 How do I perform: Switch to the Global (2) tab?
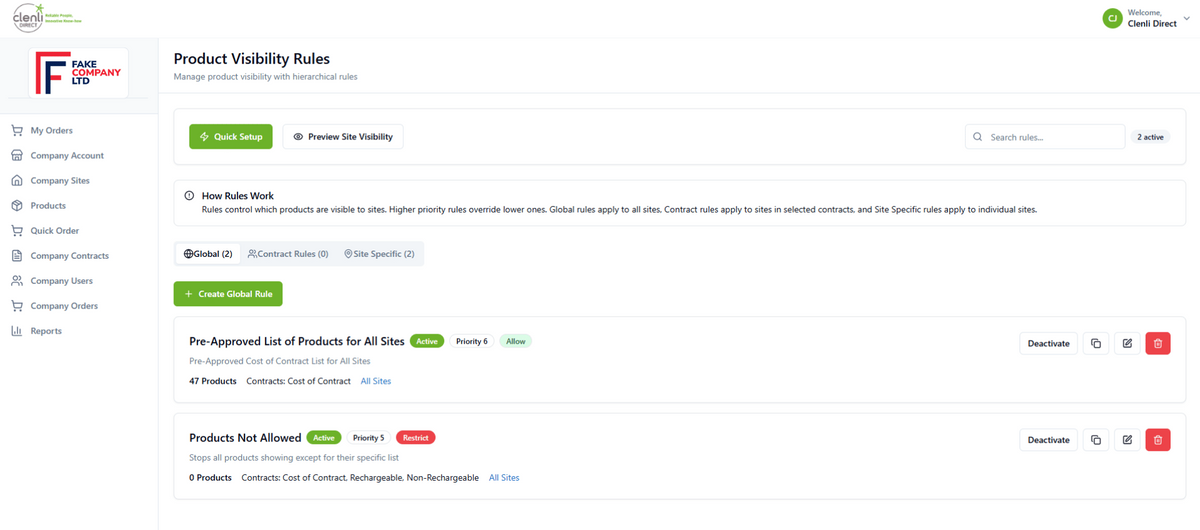tap(208, 254)
